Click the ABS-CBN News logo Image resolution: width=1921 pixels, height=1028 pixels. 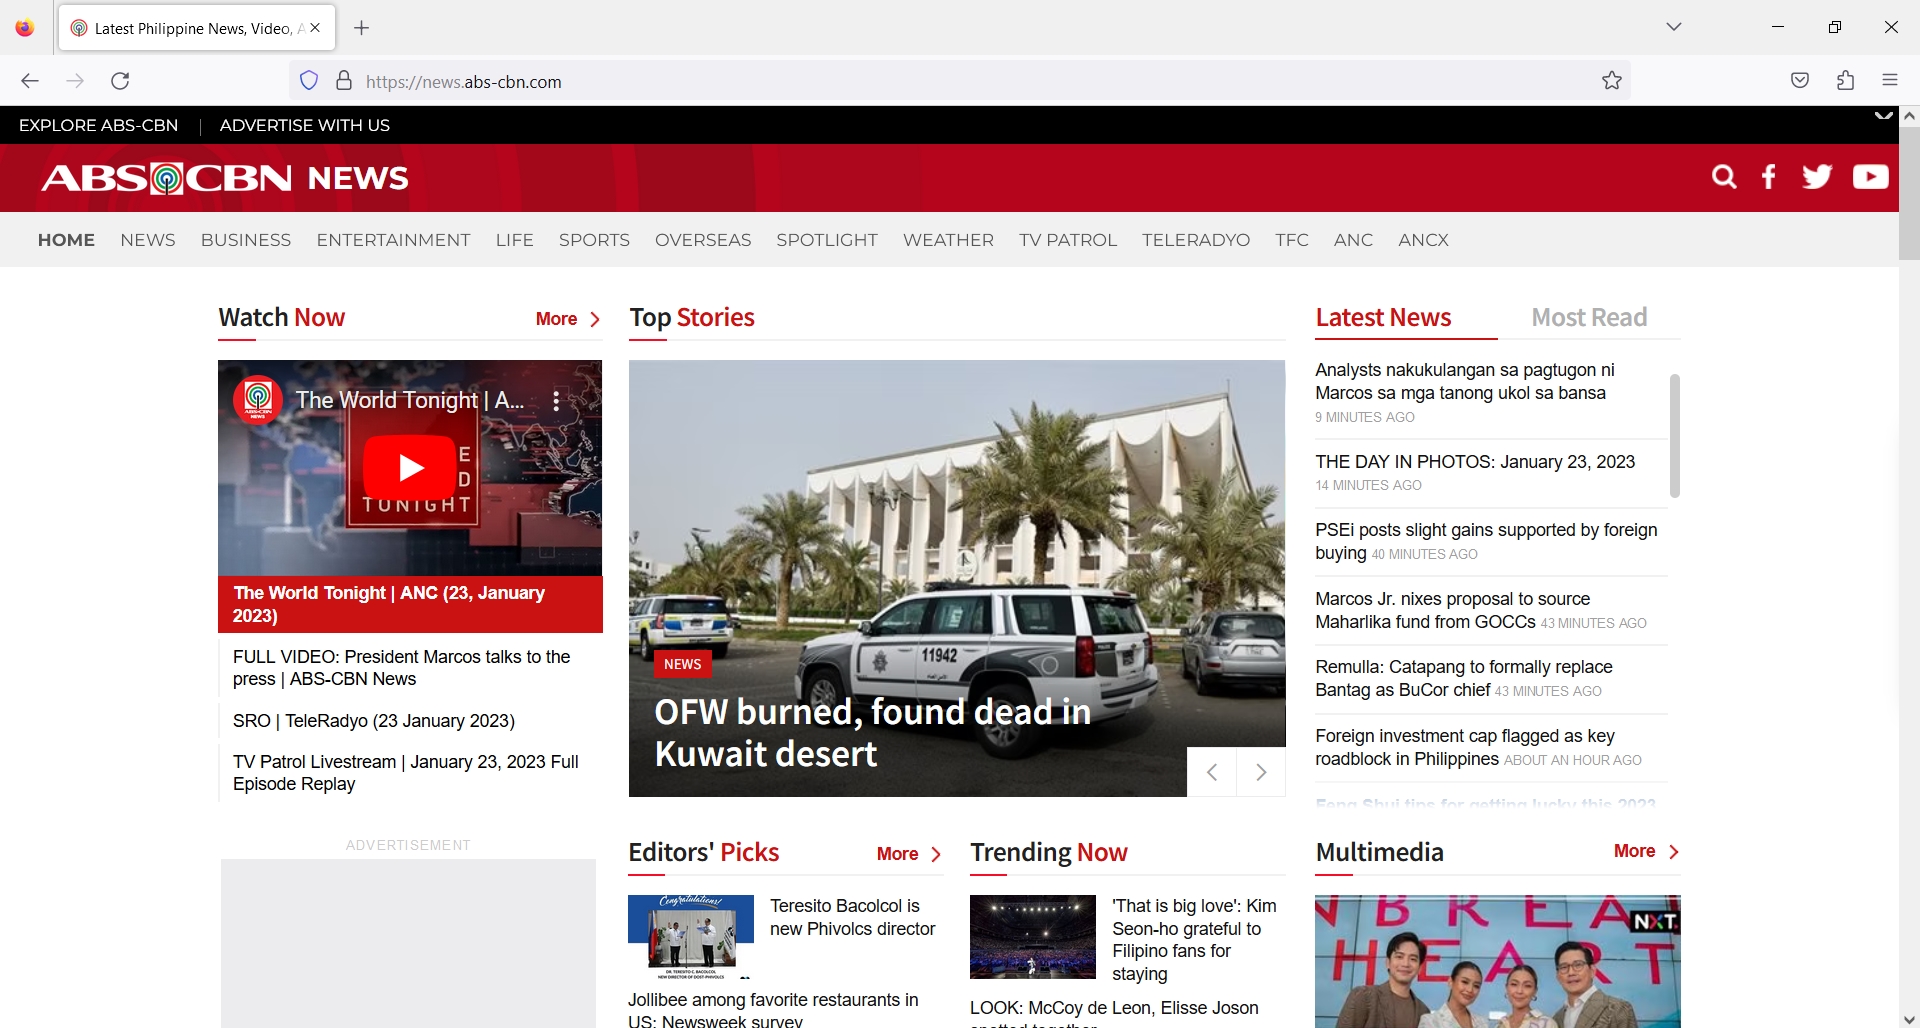click(222, 177)
